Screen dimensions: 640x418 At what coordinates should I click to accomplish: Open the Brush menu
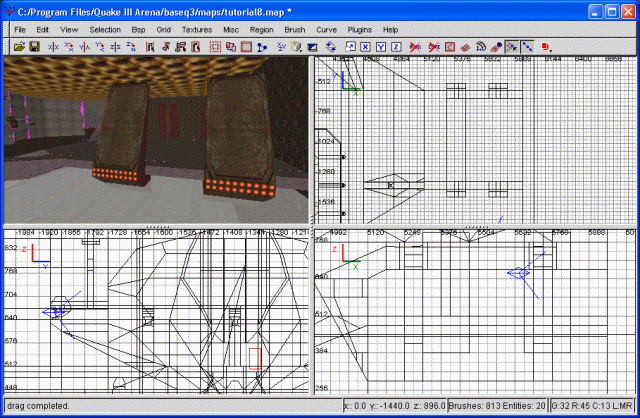[295, 30]
